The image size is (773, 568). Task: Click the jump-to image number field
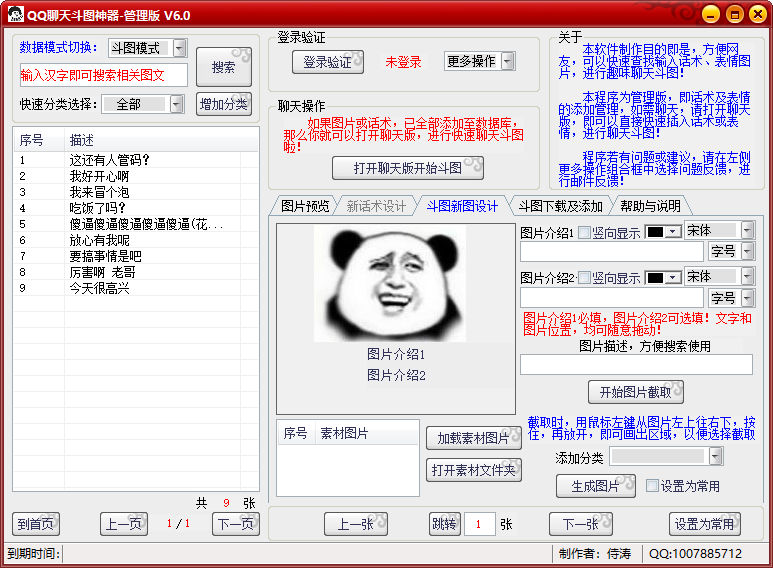pos(479,524)
